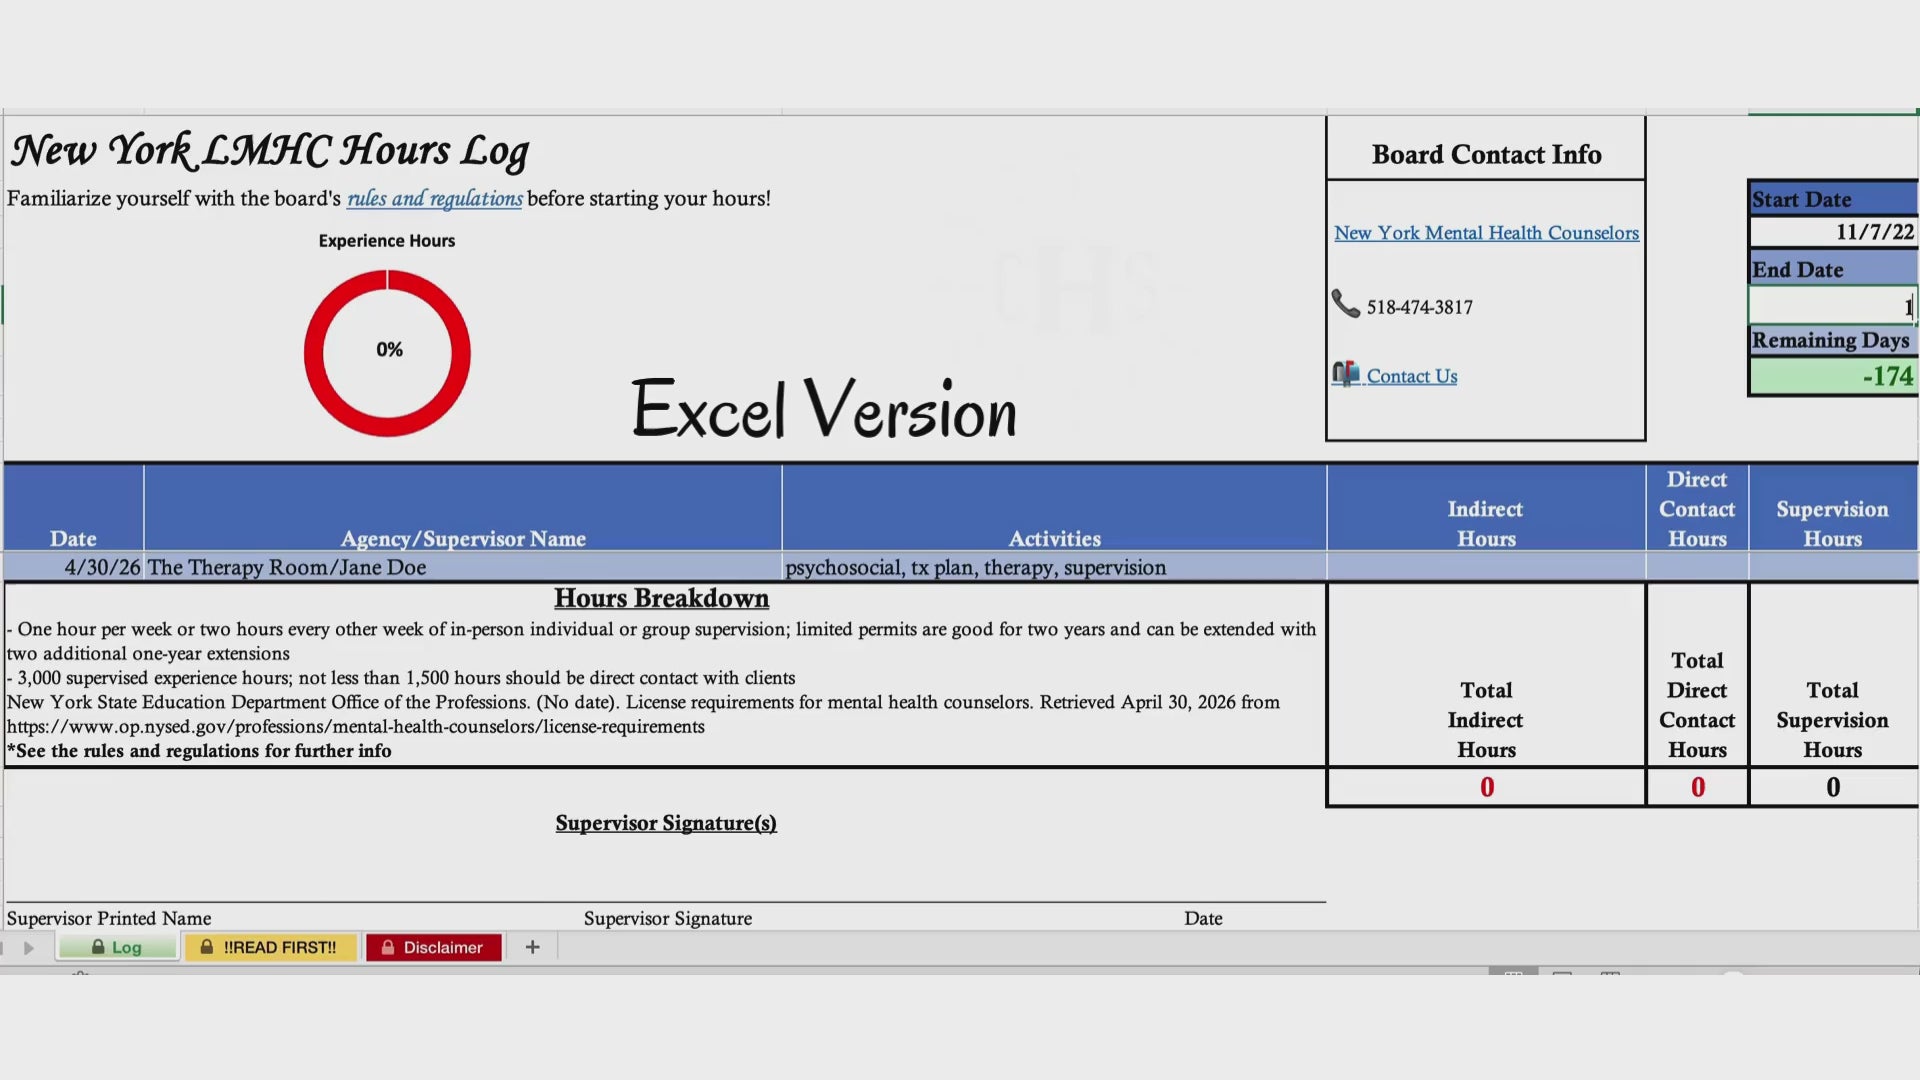
Task: Click the Activities cell with psychosocial text
Action: pos(1054,567)
